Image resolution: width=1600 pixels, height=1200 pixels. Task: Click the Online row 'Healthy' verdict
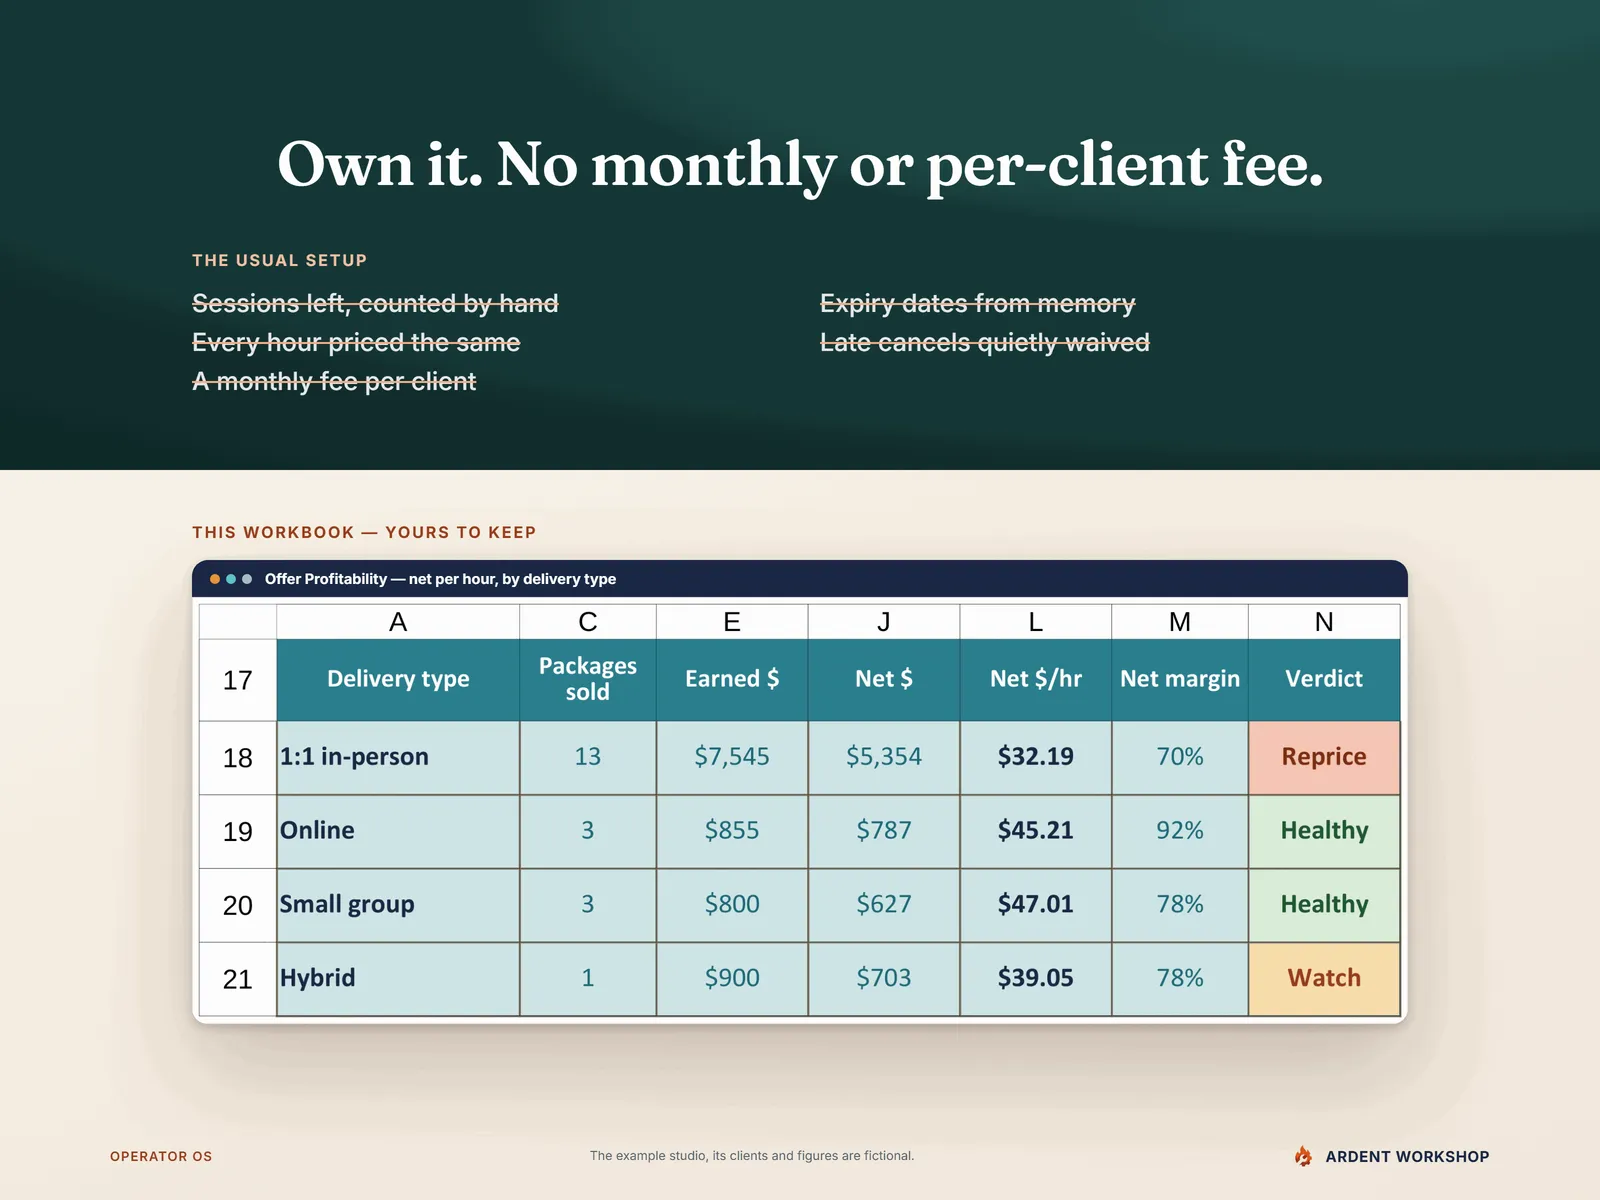[x=1324, y=832]
